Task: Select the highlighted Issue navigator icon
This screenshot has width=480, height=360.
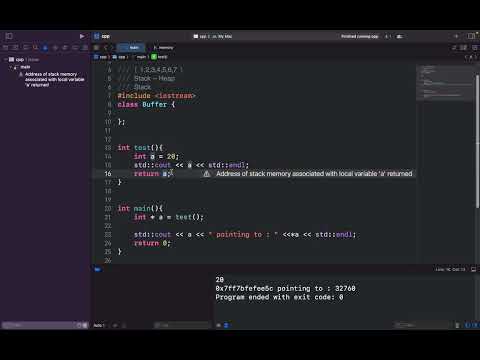Action: coord(45,48)
